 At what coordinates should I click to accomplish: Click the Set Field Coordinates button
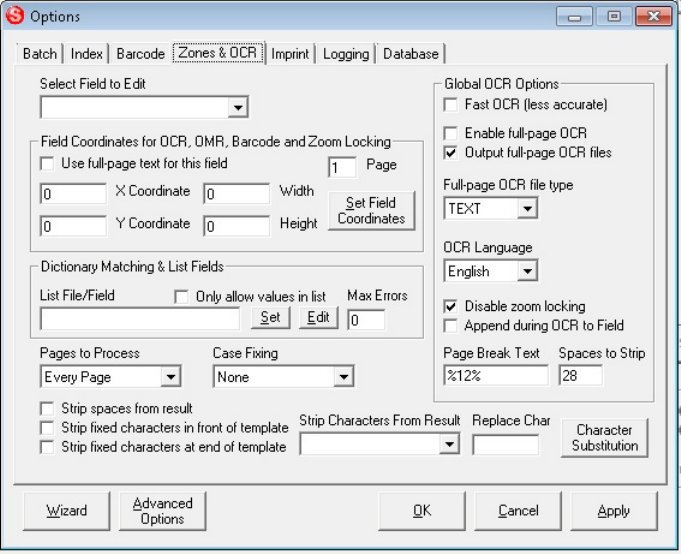[x=371, y=211]
